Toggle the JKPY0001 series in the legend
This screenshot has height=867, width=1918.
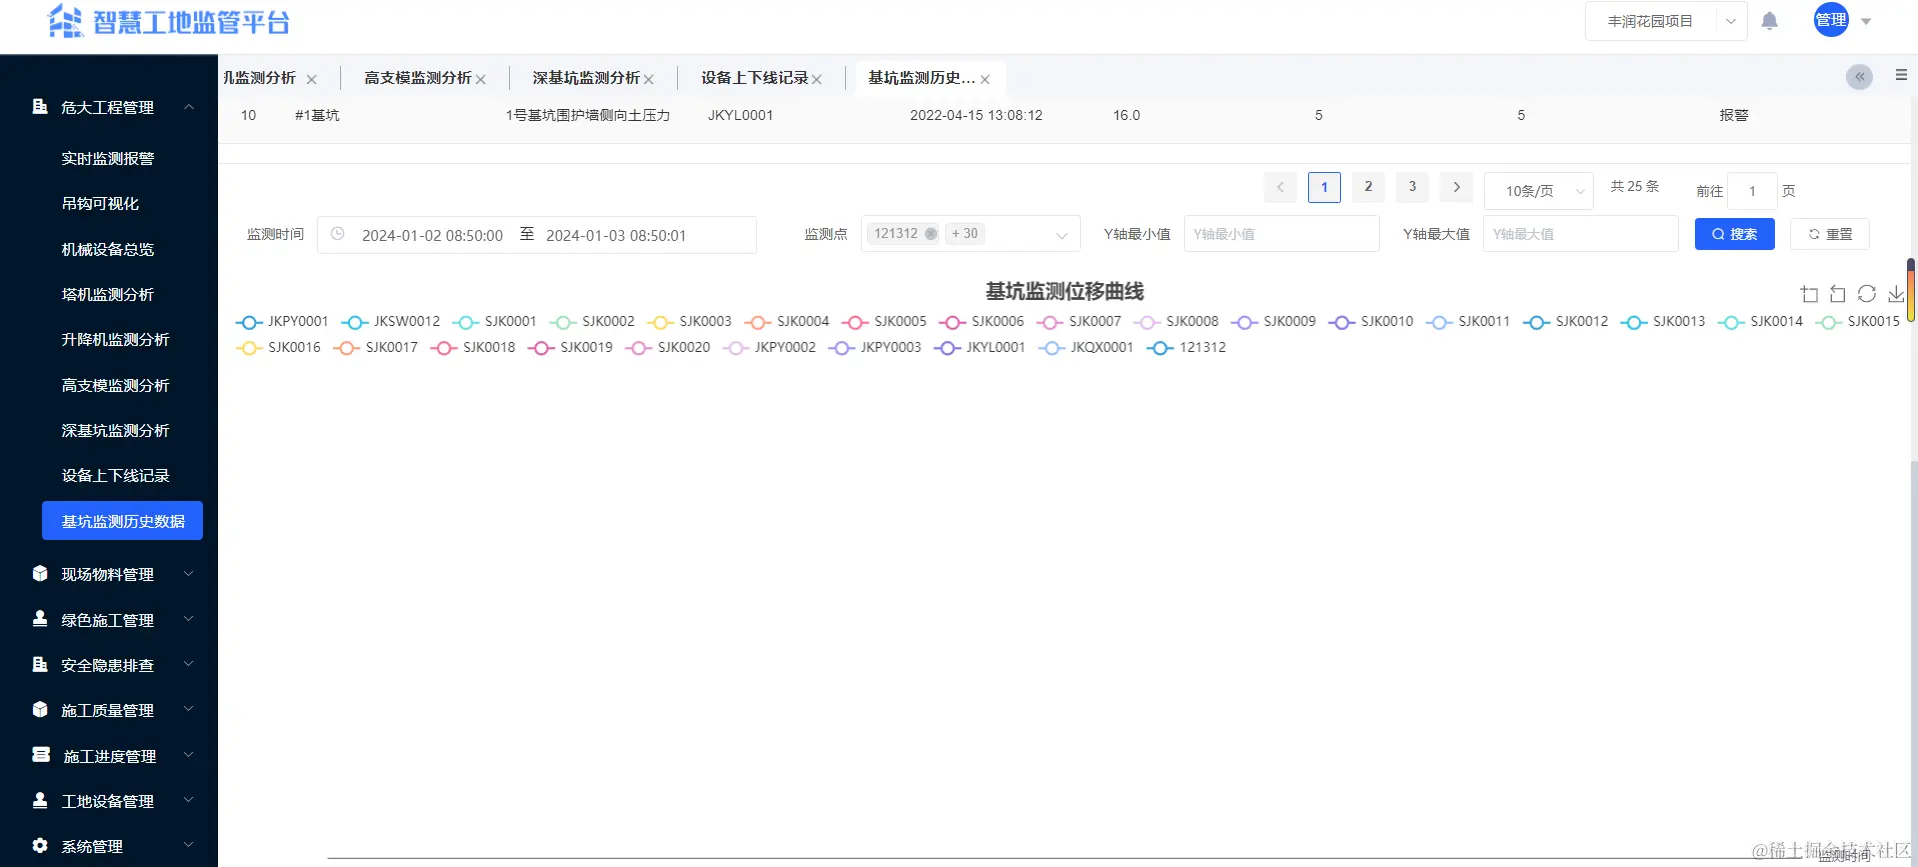click(x=282, y=322)
